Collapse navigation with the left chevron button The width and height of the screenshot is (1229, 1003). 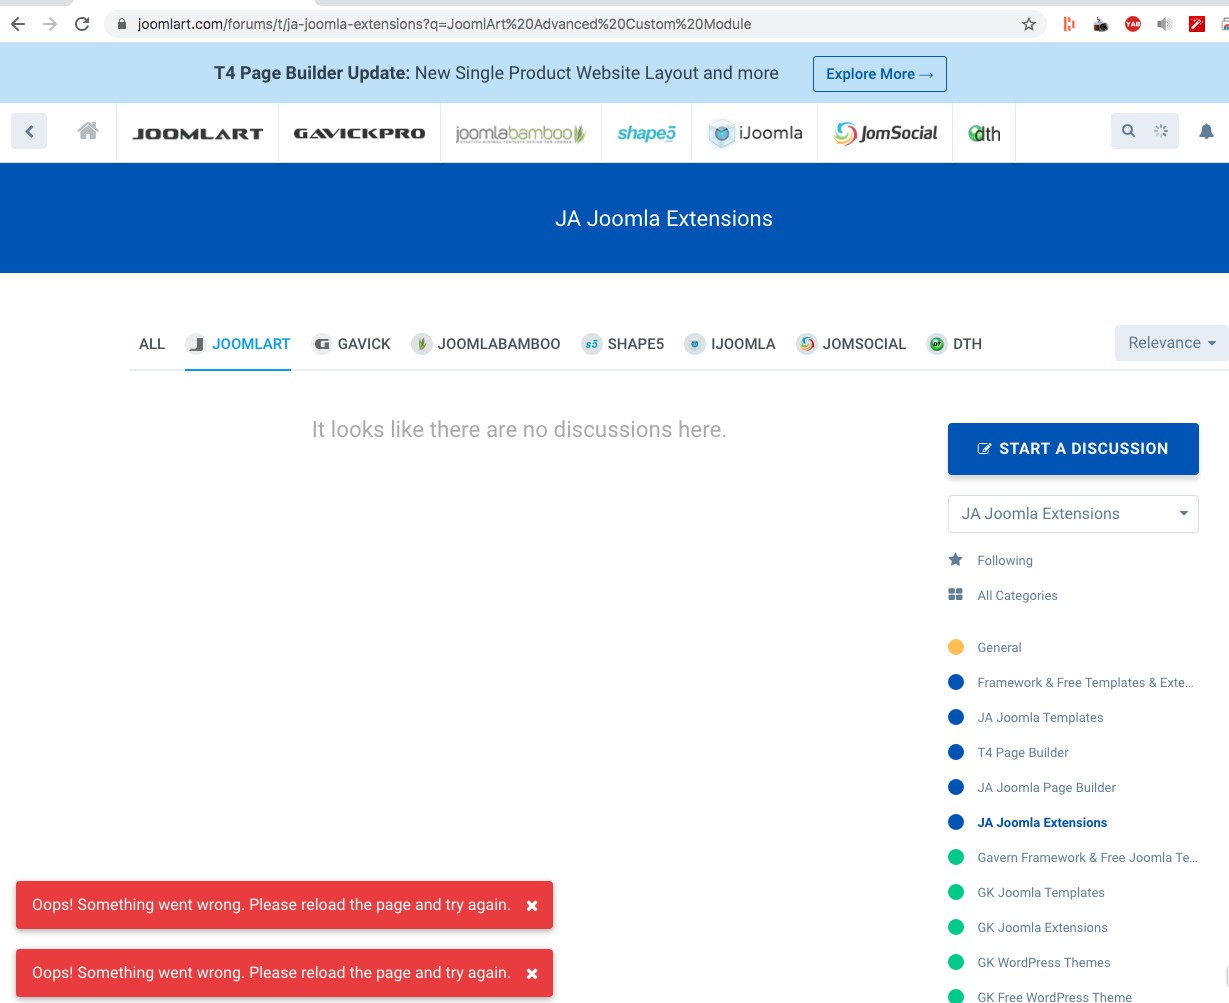(29, 131)
